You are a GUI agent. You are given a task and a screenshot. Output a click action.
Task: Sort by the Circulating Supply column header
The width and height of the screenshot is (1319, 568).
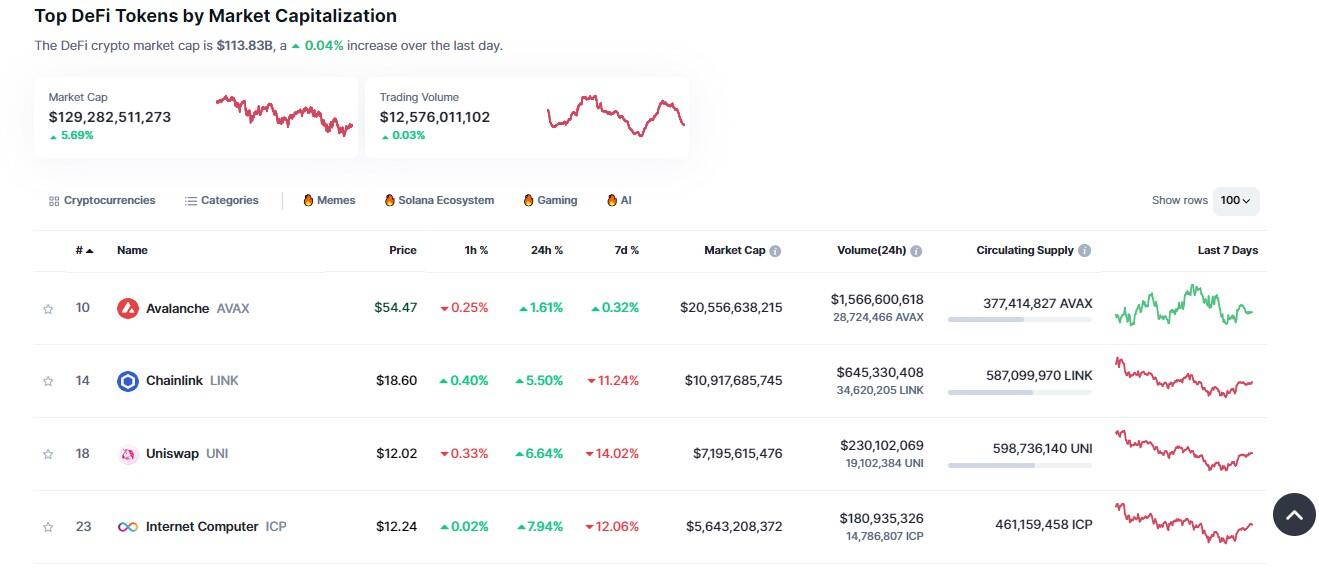point(1025,250)
